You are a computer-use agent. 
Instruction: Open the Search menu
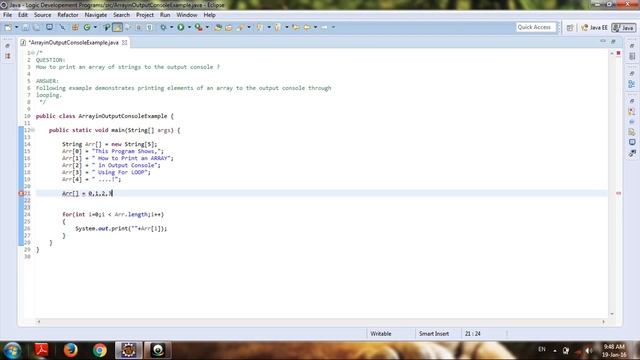[x=121, y=15]
